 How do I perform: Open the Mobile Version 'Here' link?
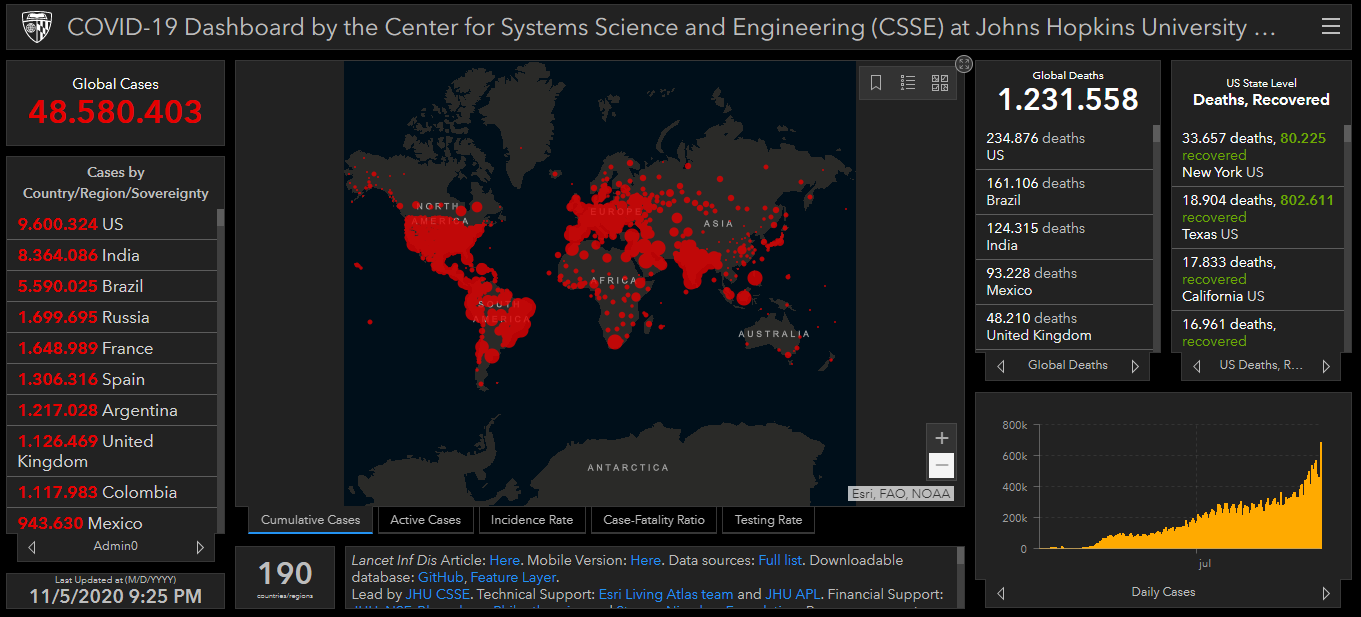click(x=645, y=560)
